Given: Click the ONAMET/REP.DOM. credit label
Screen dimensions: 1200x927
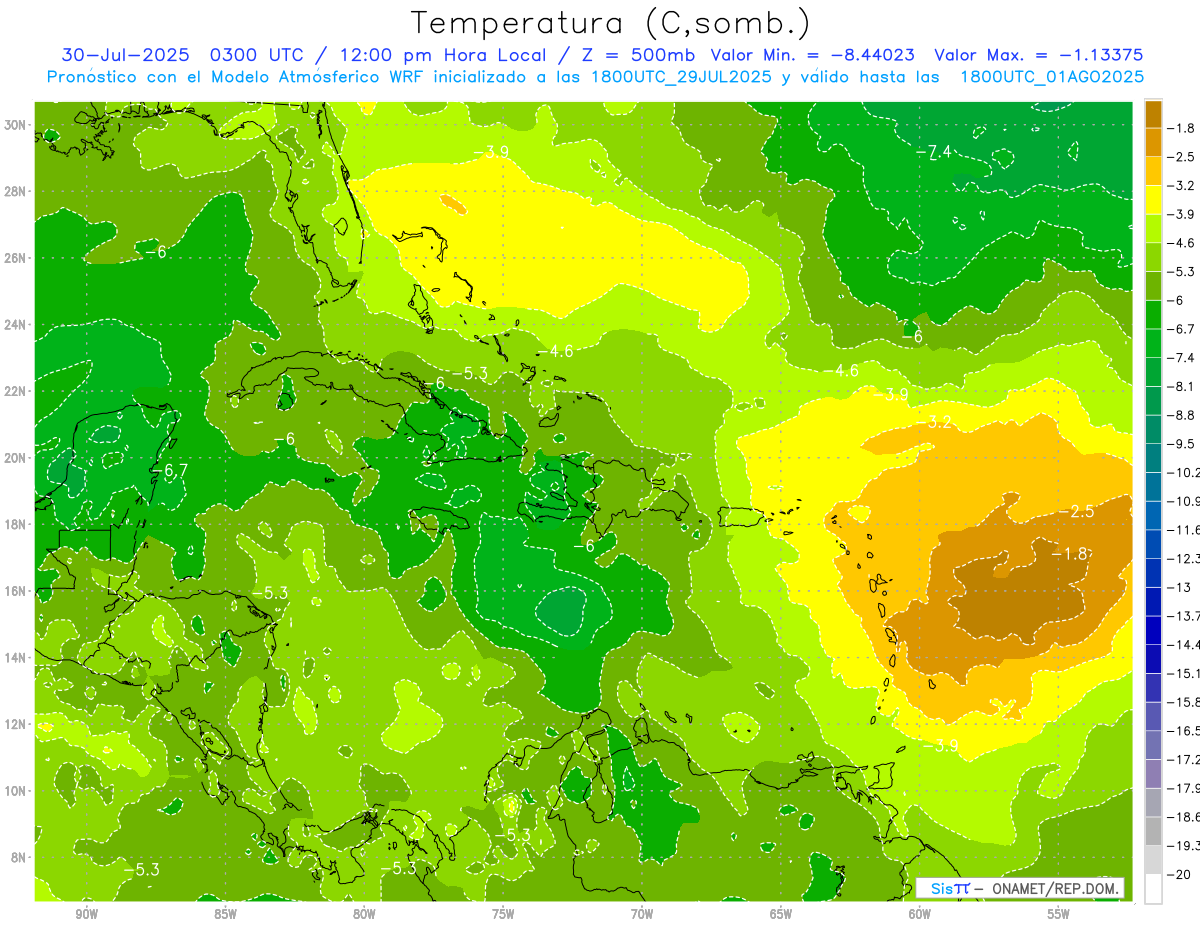Looking at the screenshot, I should tap(1056, 888).
